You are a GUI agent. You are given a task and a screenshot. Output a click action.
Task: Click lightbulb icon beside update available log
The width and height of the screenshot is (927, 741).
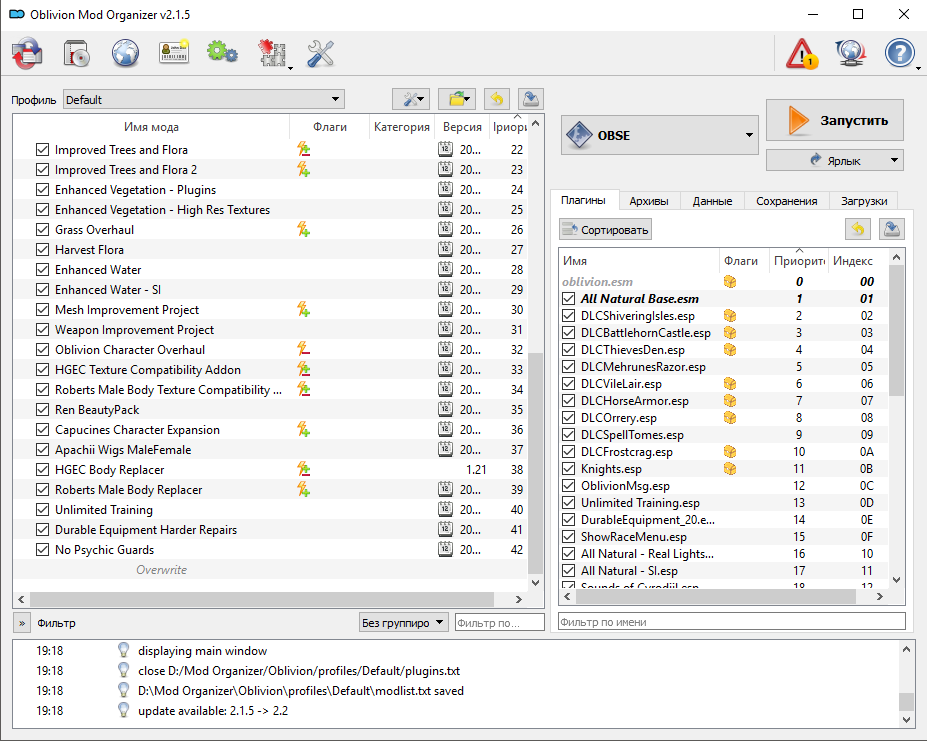pos(124,710)
